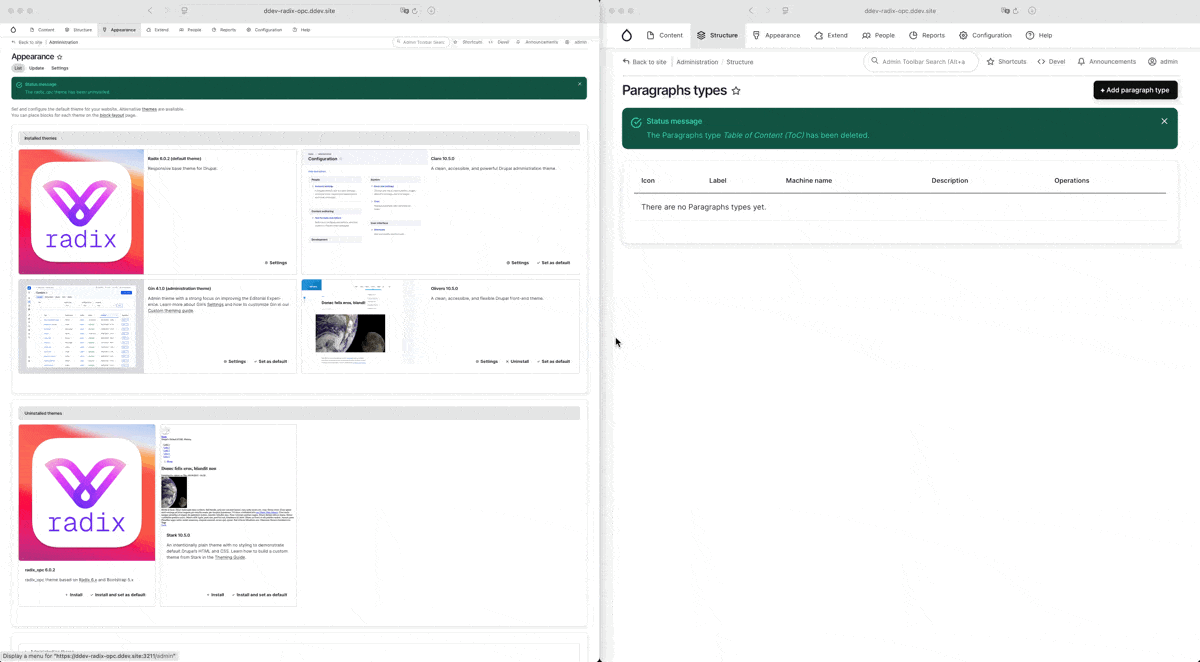
Task: Open the Extend menu in right window
Action: 831,35
